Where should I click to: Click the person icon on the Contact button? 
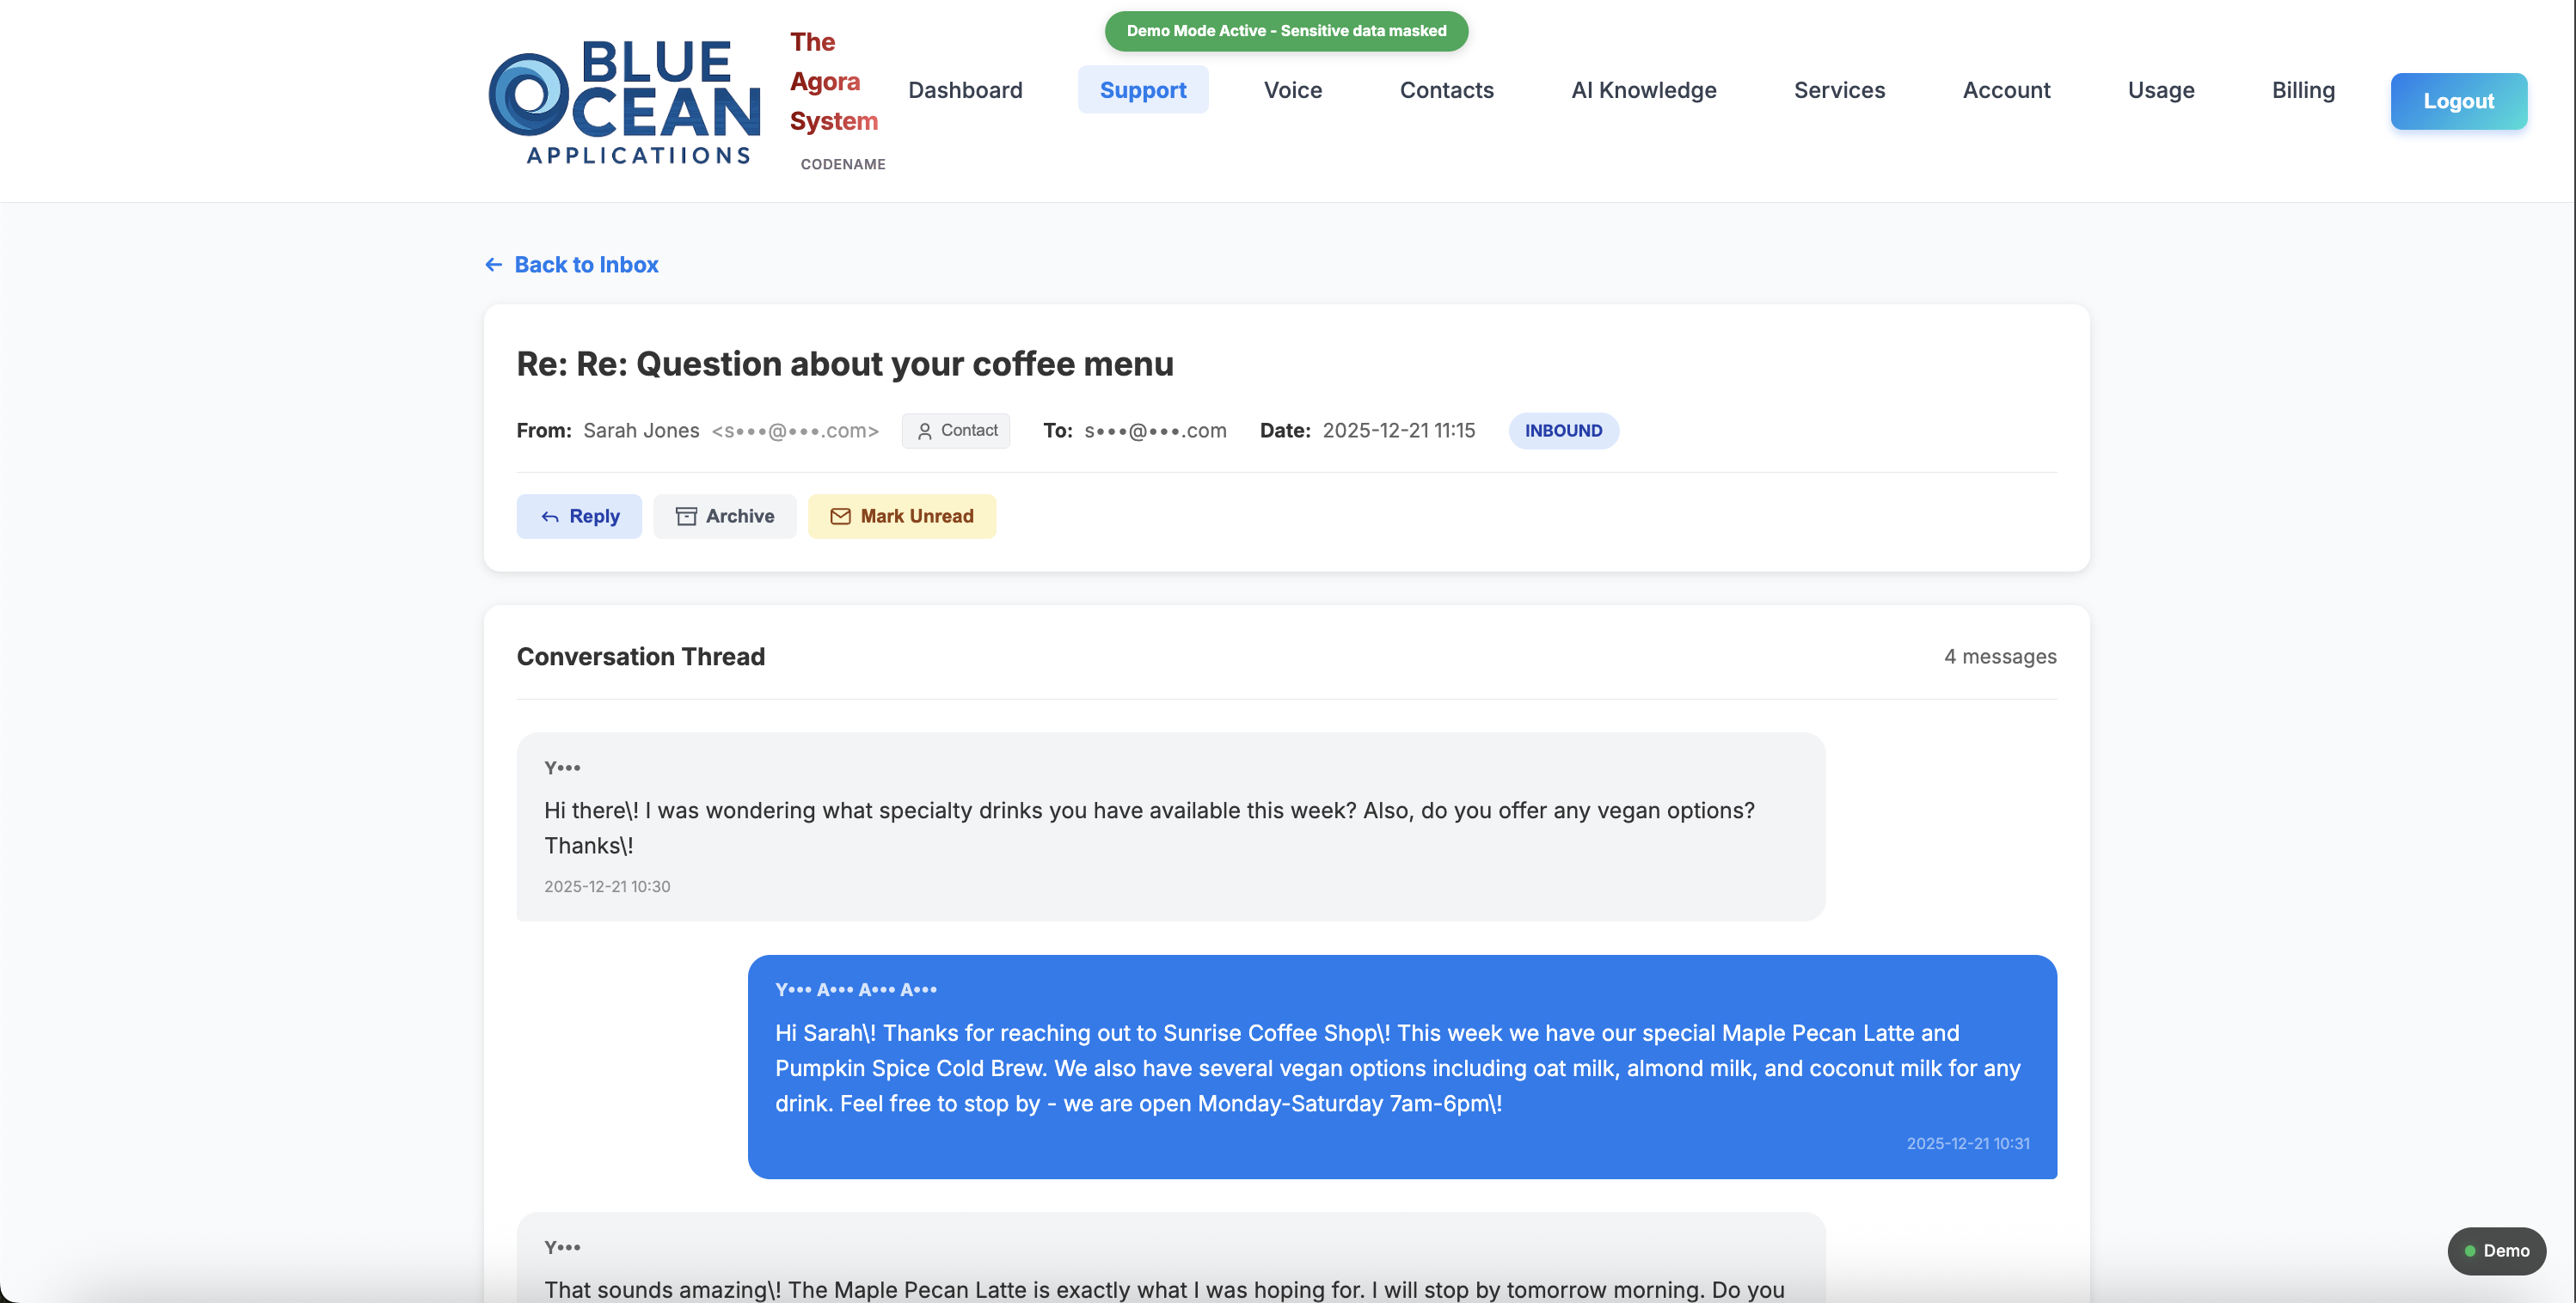(x=925, y=431)
